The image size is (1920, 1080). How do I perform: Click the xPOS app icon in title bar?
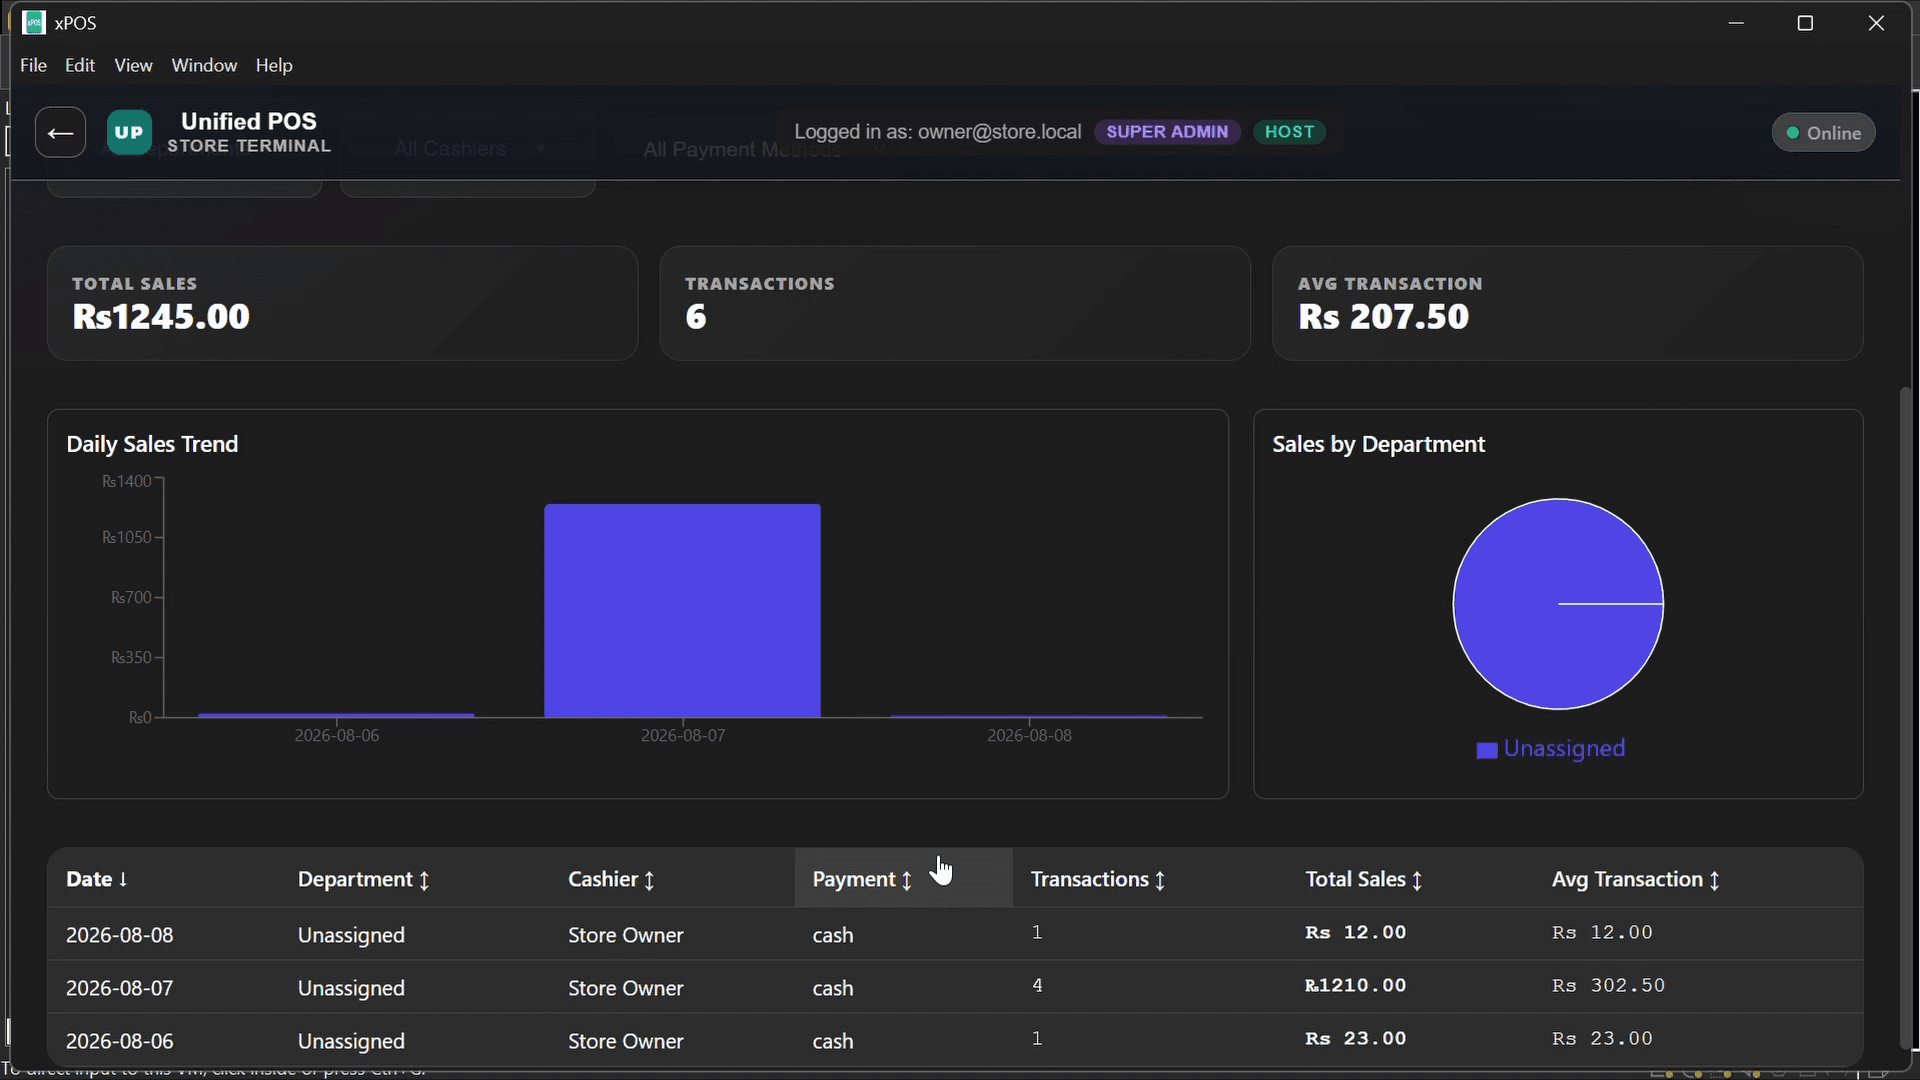coord(33,22)
